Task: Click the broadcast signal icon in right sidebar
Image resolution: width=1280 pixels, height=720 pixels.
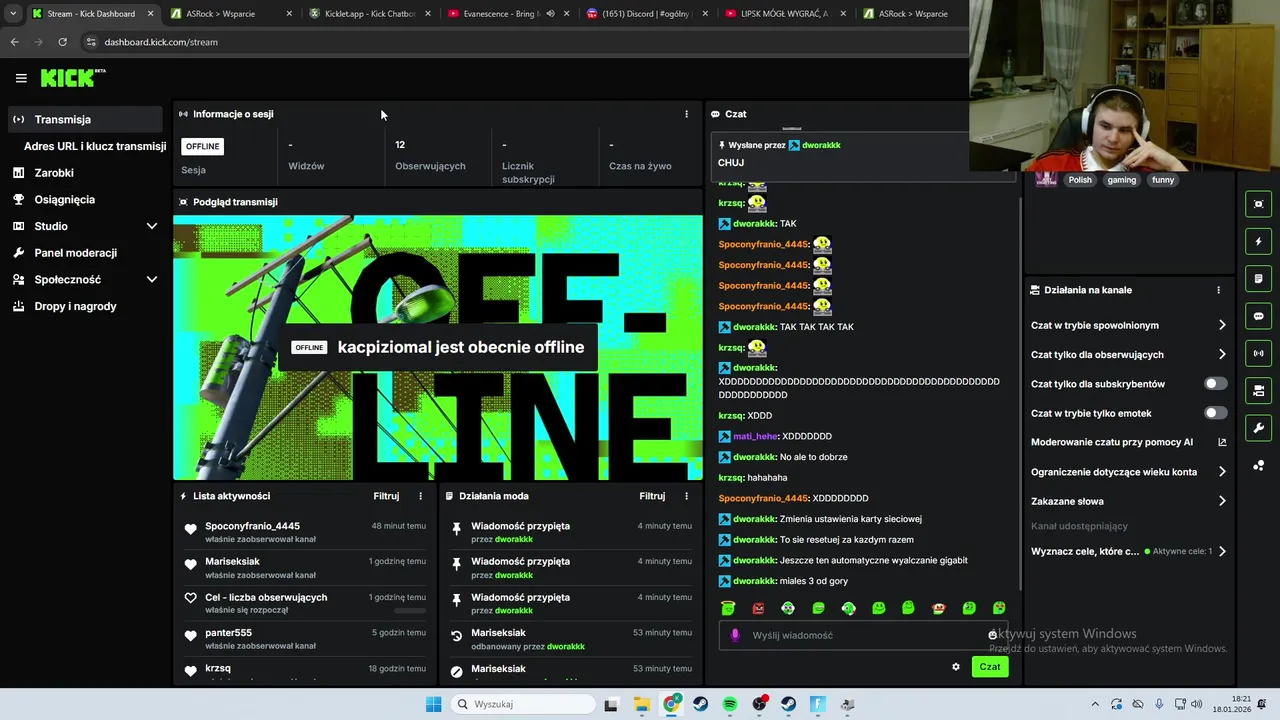Action: pos(1259,353)
